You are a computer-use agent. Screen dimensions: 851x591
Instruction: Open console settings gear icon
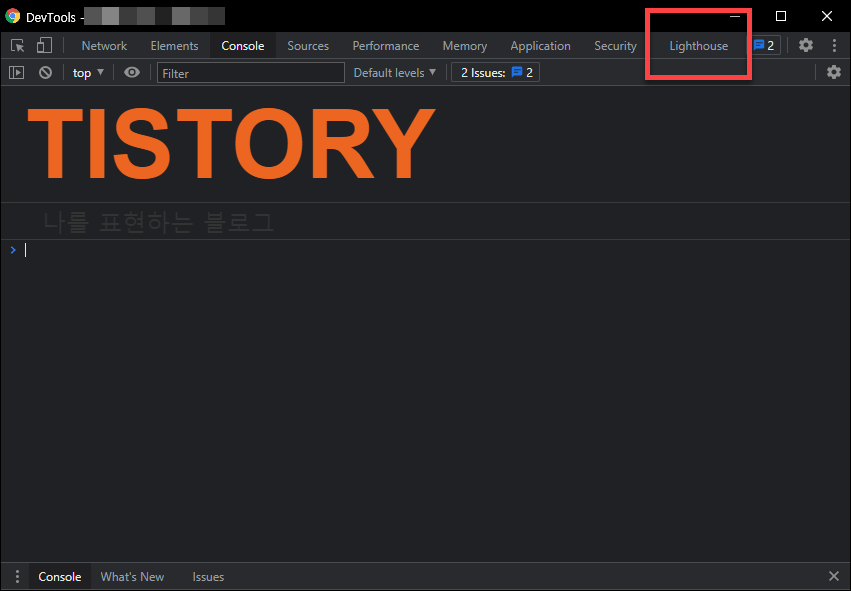click(x=834, y=72)
